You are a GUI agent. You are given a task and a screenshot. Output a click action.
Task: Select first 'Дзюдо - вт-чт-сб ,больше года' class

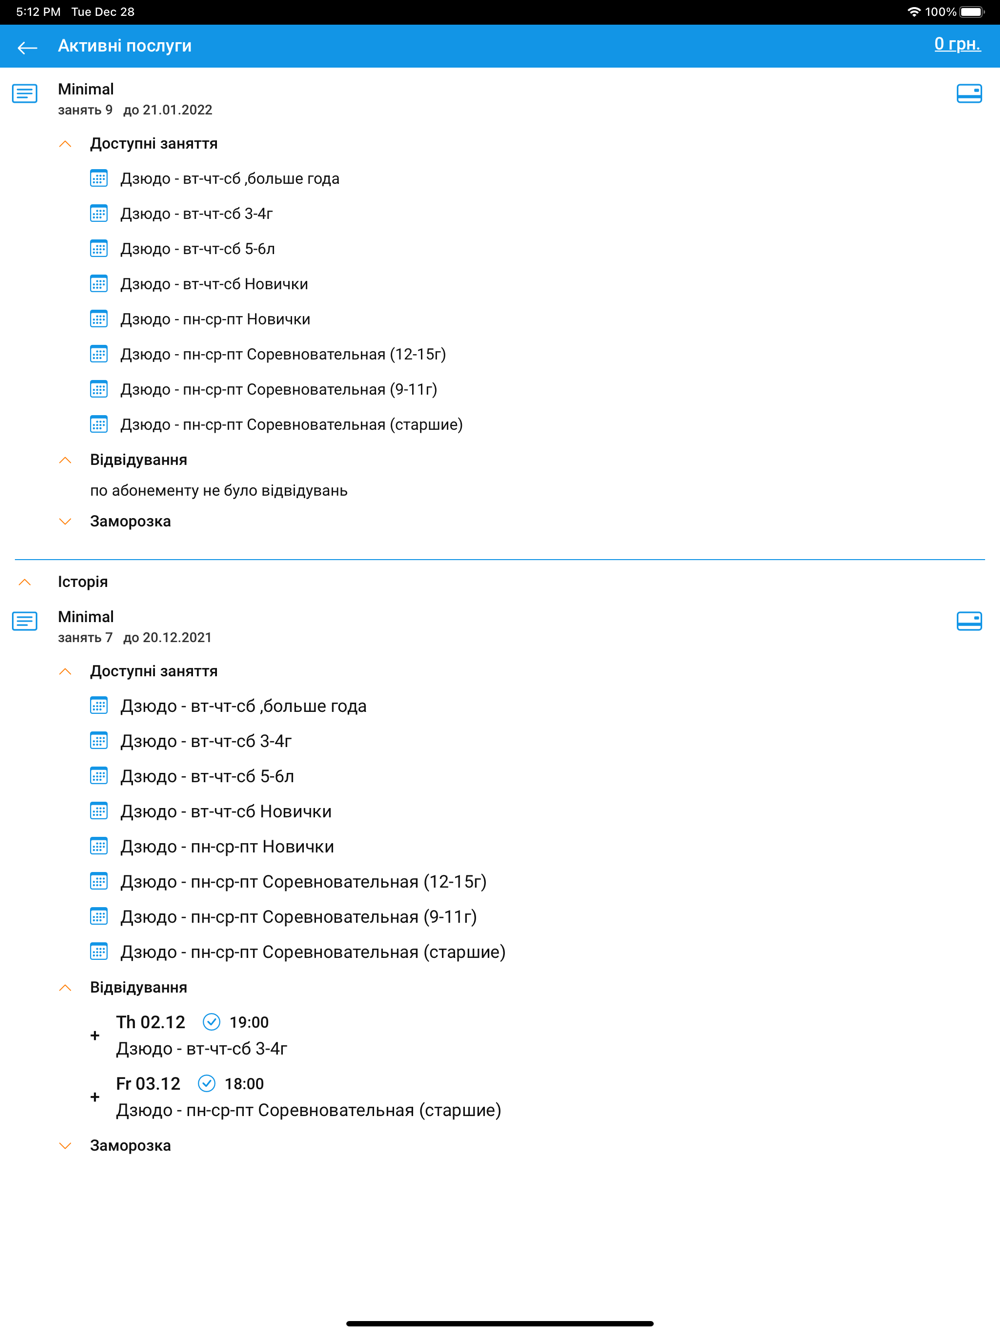coord(230,179)
